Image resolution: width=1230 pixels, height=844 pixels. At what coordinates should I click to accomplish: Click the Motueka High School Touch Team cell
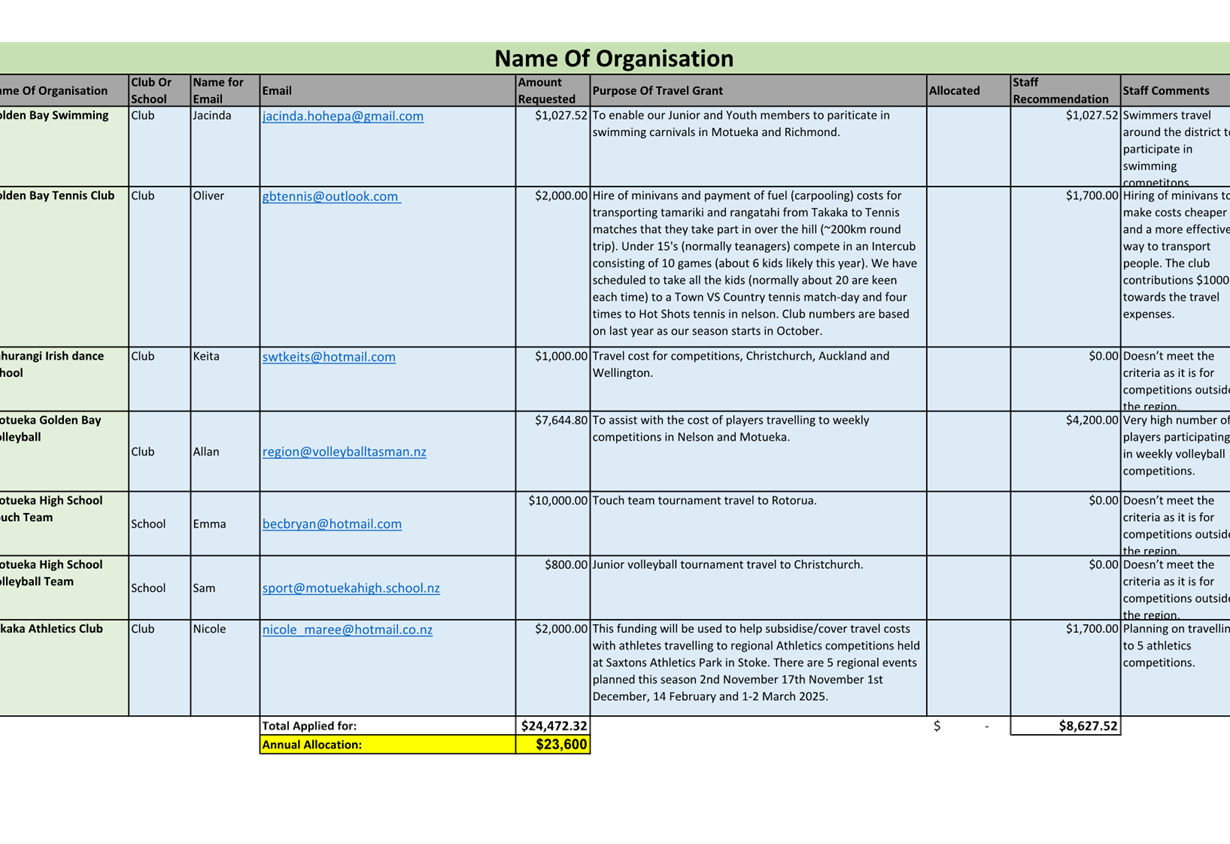[64, 523]
